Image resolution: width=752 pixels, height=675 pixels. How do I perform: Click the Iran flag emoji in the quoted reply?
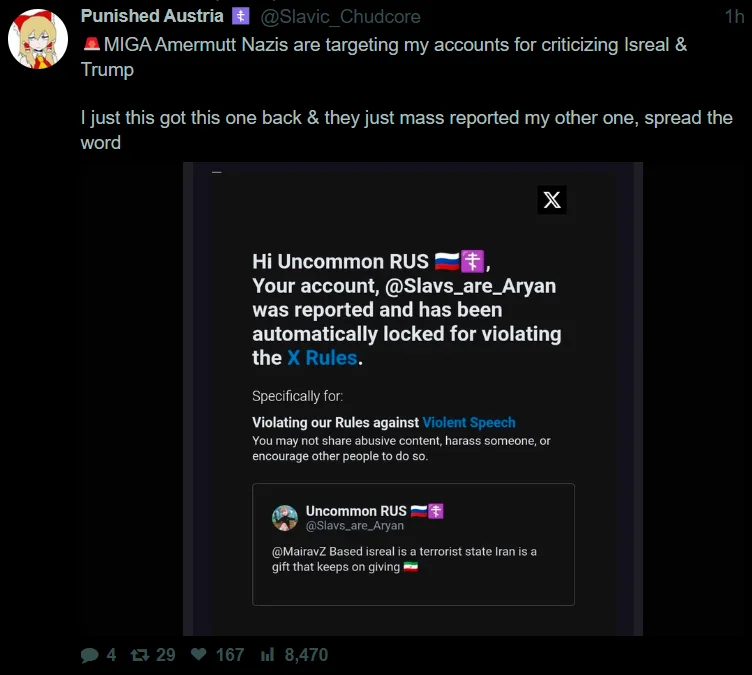[x=410, y=567]
